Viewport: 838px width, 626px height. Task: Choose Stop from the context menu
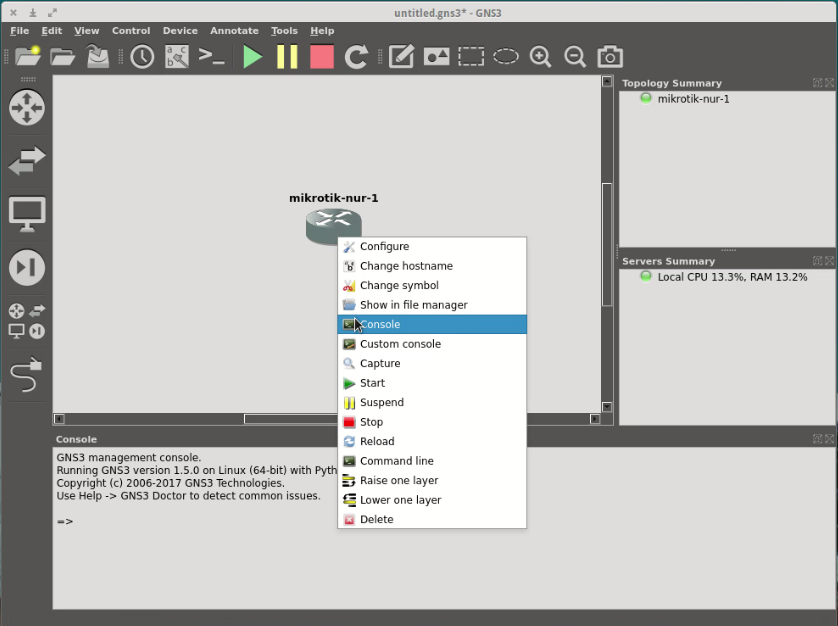point(432,422)
